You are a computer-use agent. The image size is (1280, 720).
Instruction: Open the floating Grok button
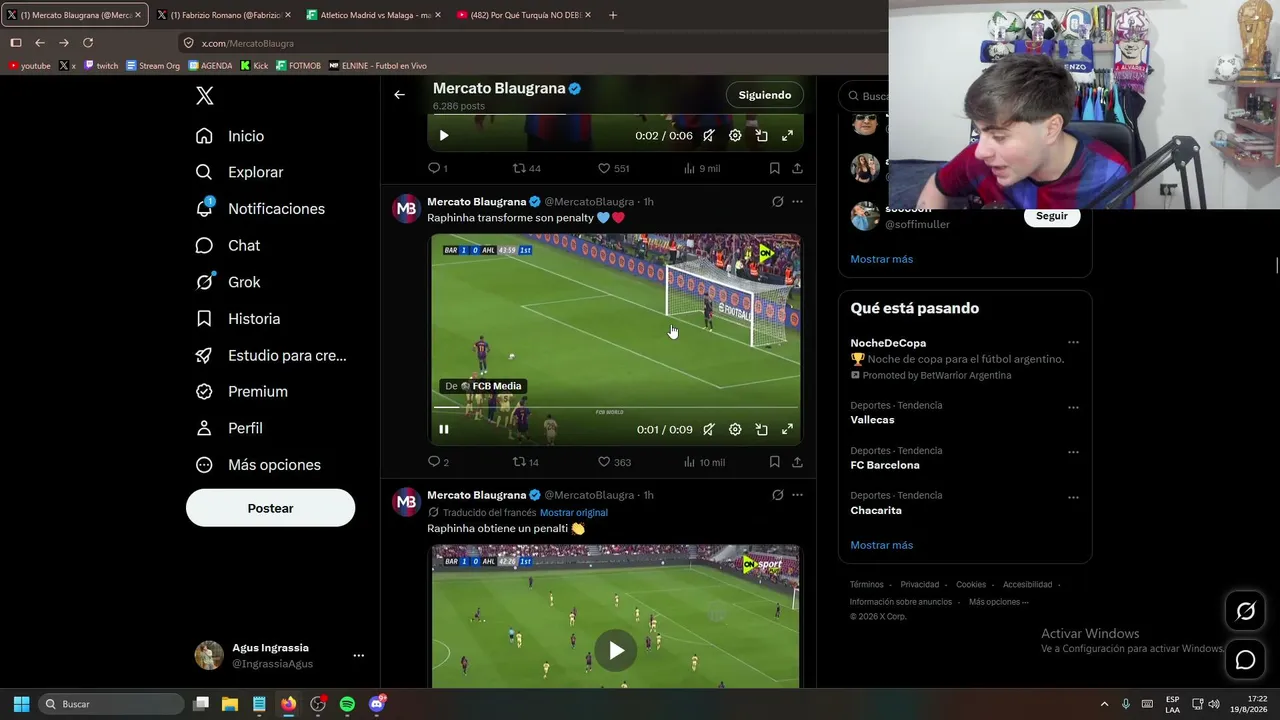pos(1245,612)
